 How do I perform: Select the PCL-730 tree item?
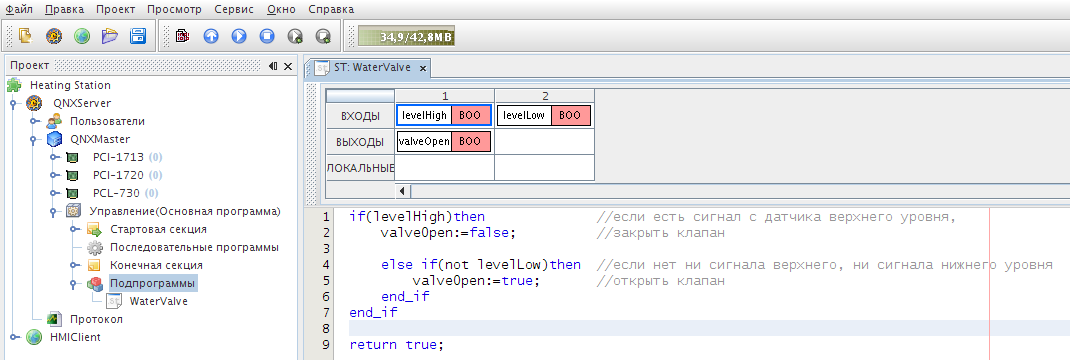point(116,194)
